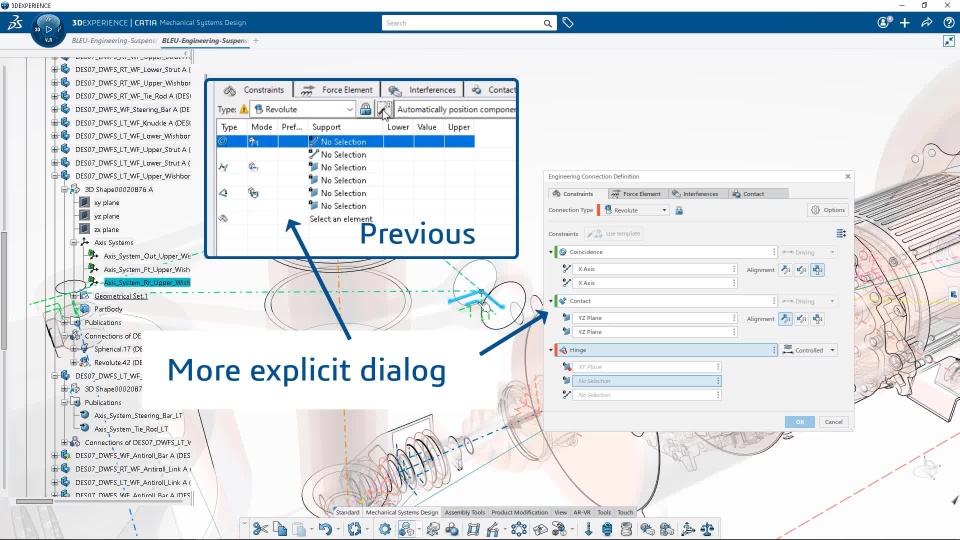Toggle first Alignment option in Coincidence row
This screenshot has height=540, width=960.
[786, 269]
